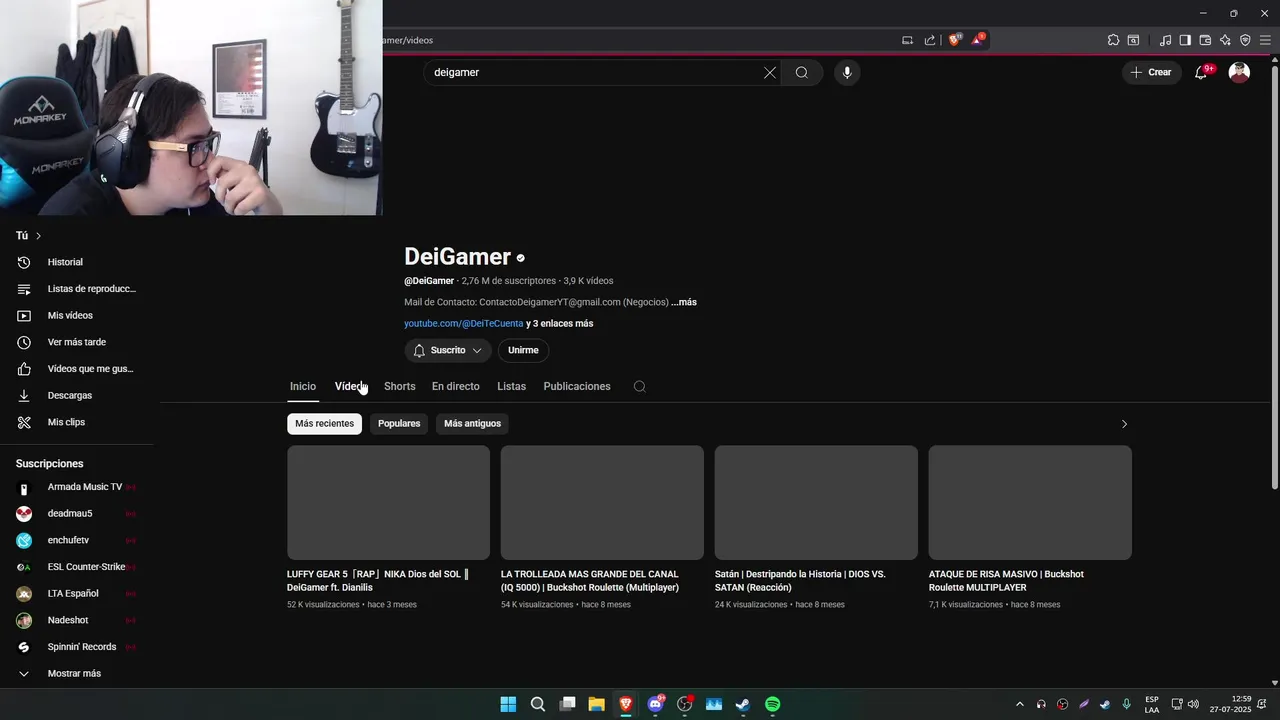
Task: Switch to the En directo tab
Action: point(456,386)
